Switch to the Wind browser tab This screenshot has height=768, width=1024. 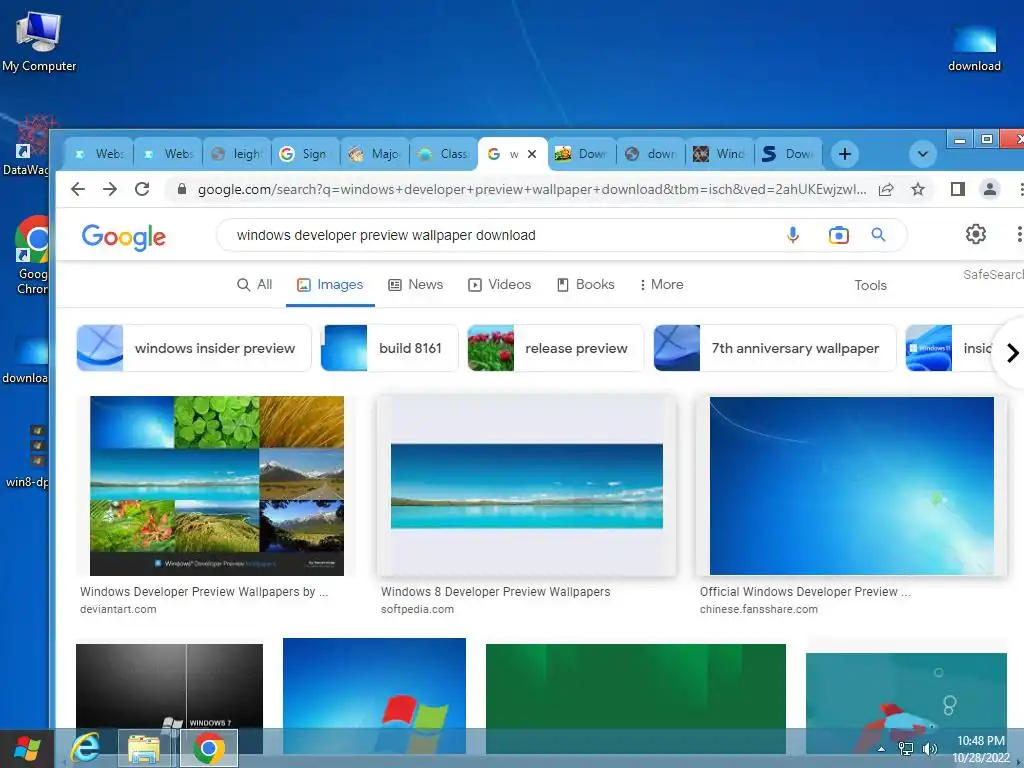(719, 154)
